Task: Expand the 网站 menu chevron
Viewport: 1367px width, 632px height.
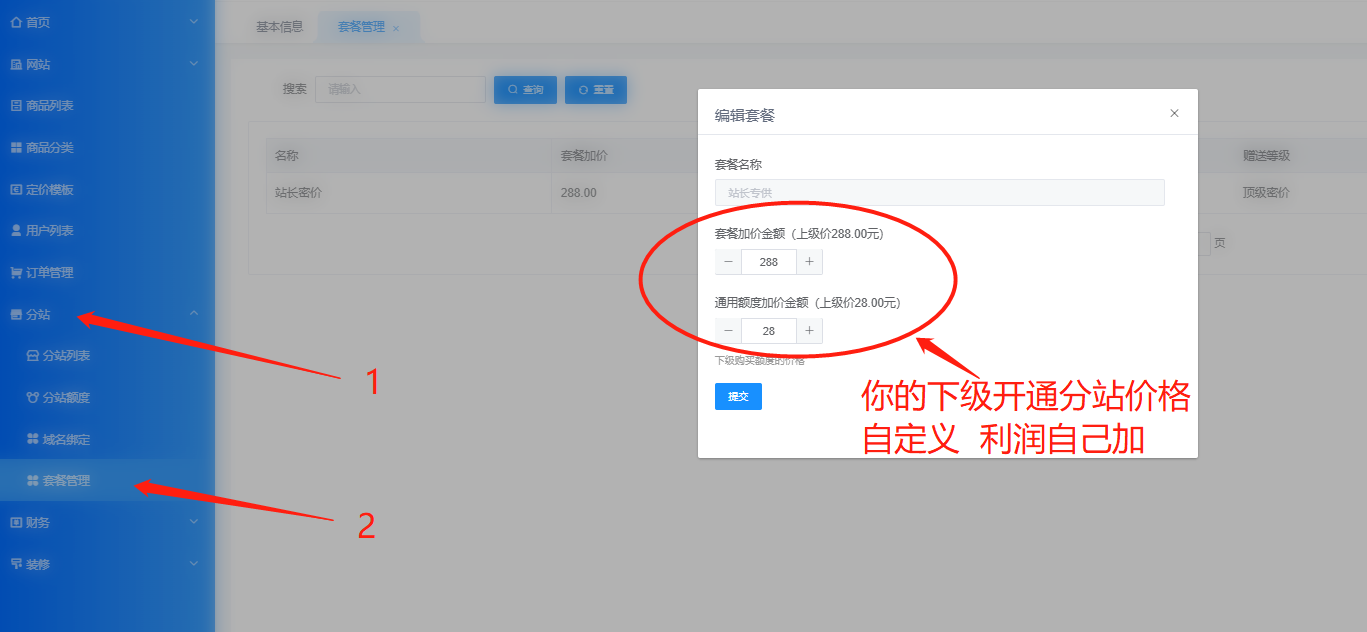Action: click(x=194, y=64)
